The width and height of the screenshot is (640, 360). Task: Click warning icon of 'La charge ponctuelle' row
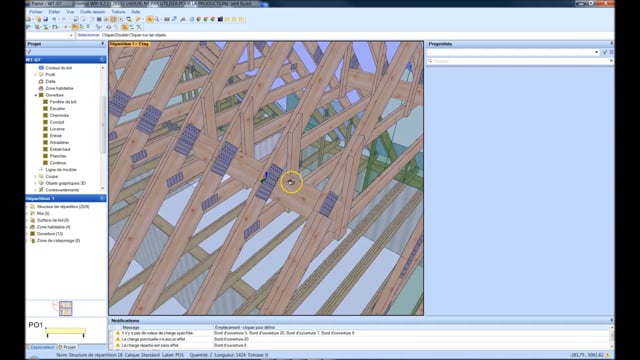[118, 339]
